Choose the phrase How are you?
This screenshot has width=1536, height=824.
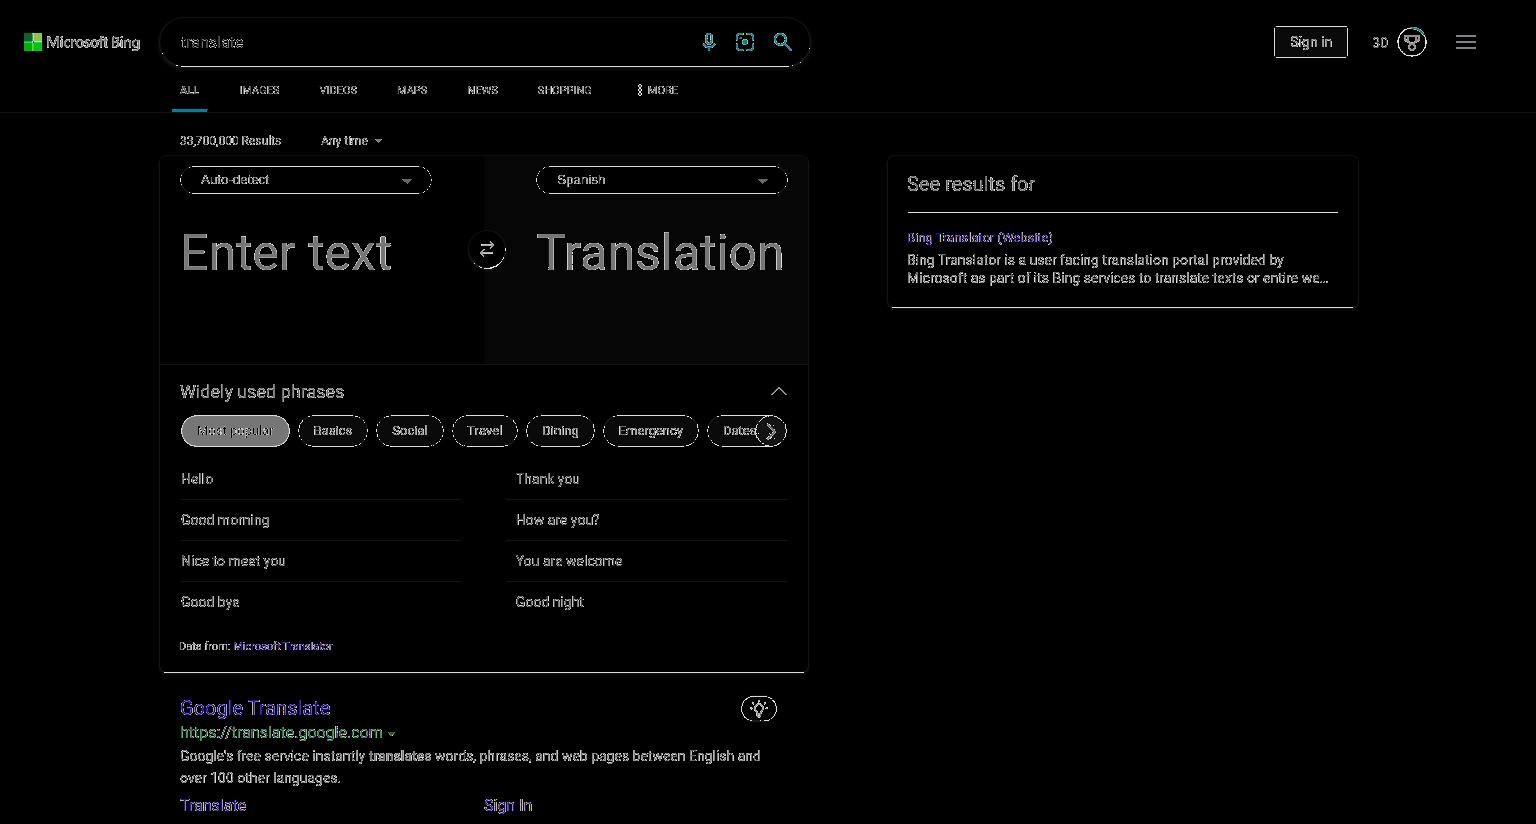[557, 520]
